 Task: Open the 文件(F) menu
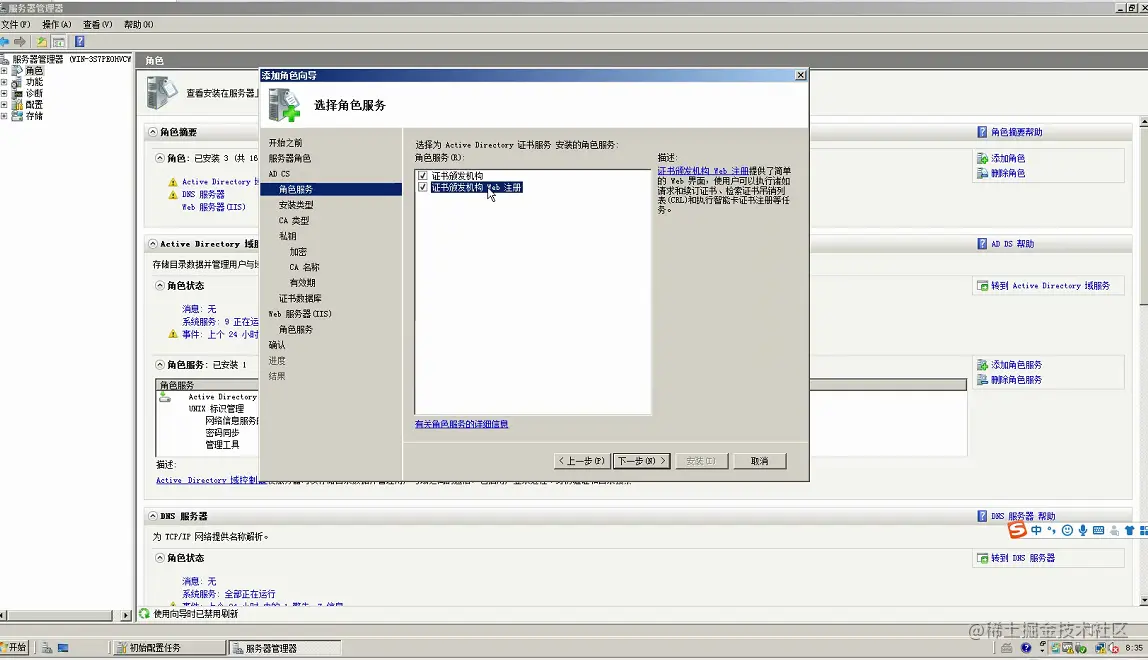pos(15,24)
